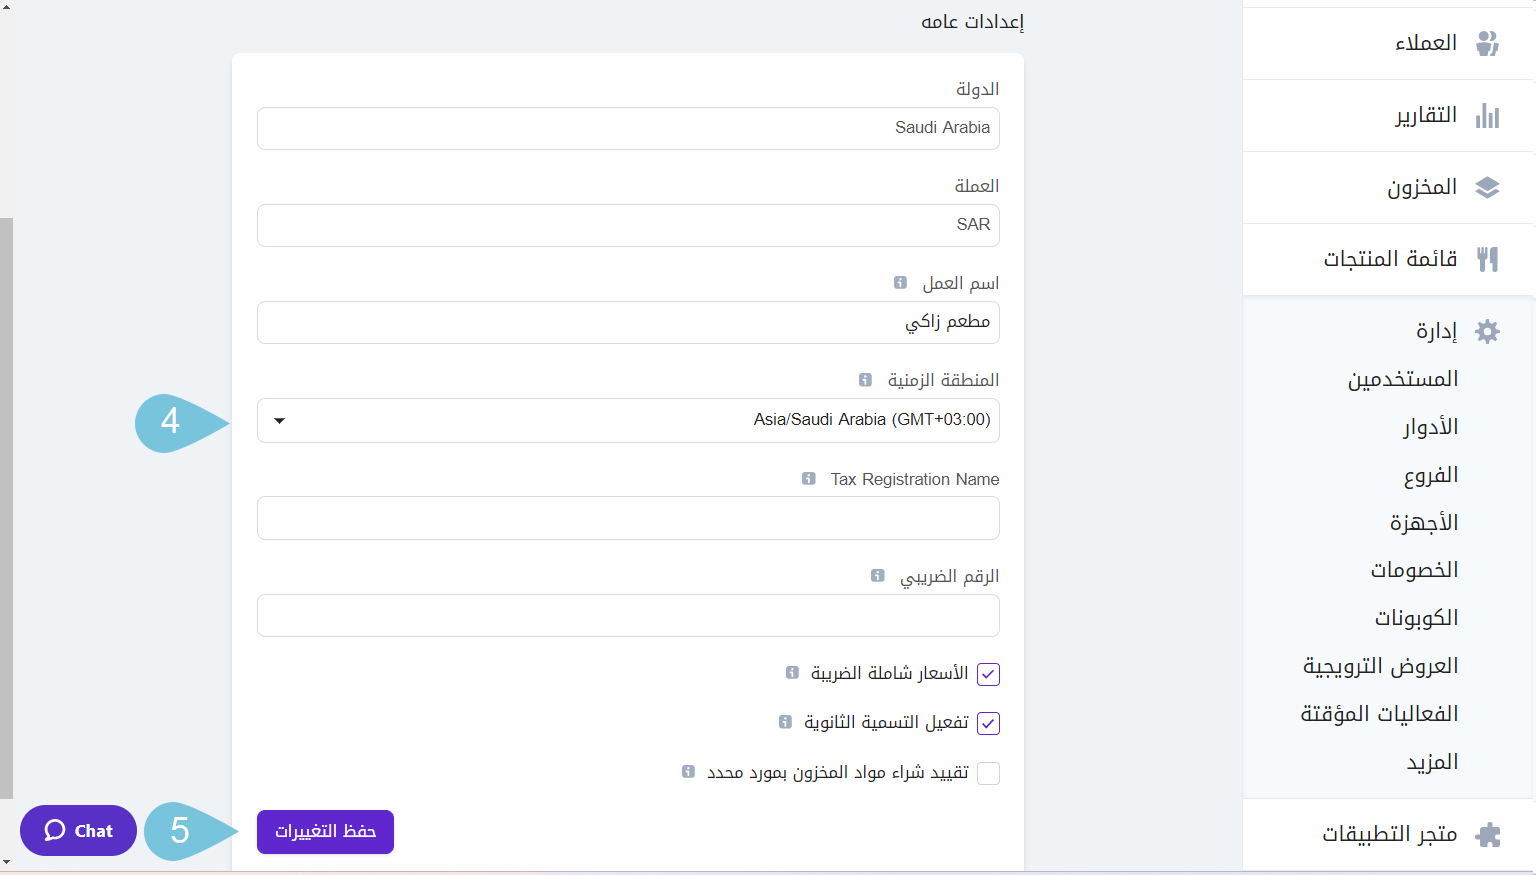Open the التقارير reports icon
The width and height of the screenshot is (1536, 875).
[1488, 116]
